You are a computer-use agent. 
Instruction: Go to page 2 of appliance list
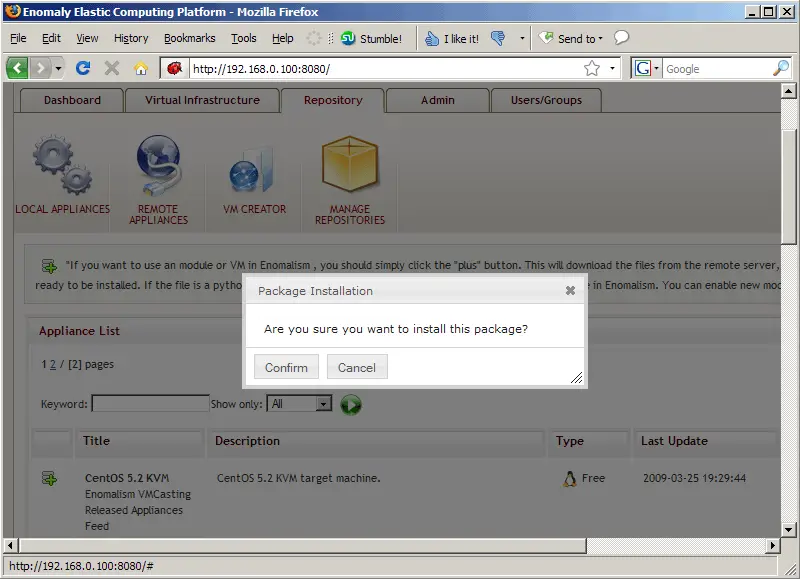click(x=53, y=365)
